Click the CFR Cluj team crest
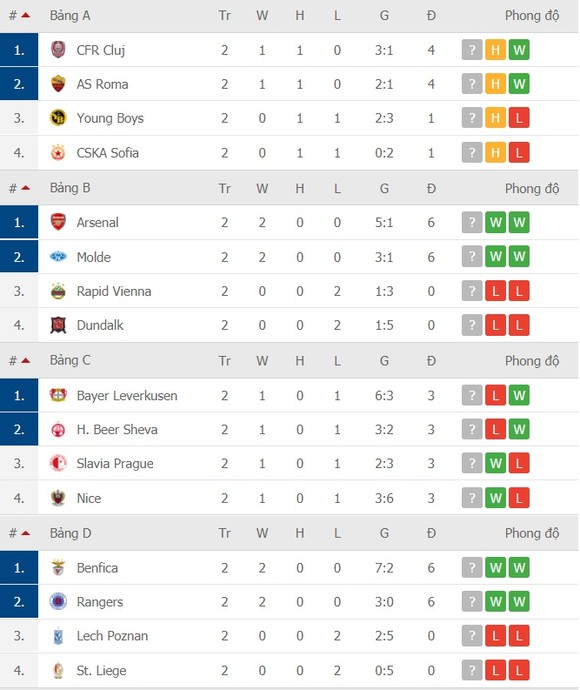Image resolution: width=580 pixels, height=690 pixels. coord(58,50)
